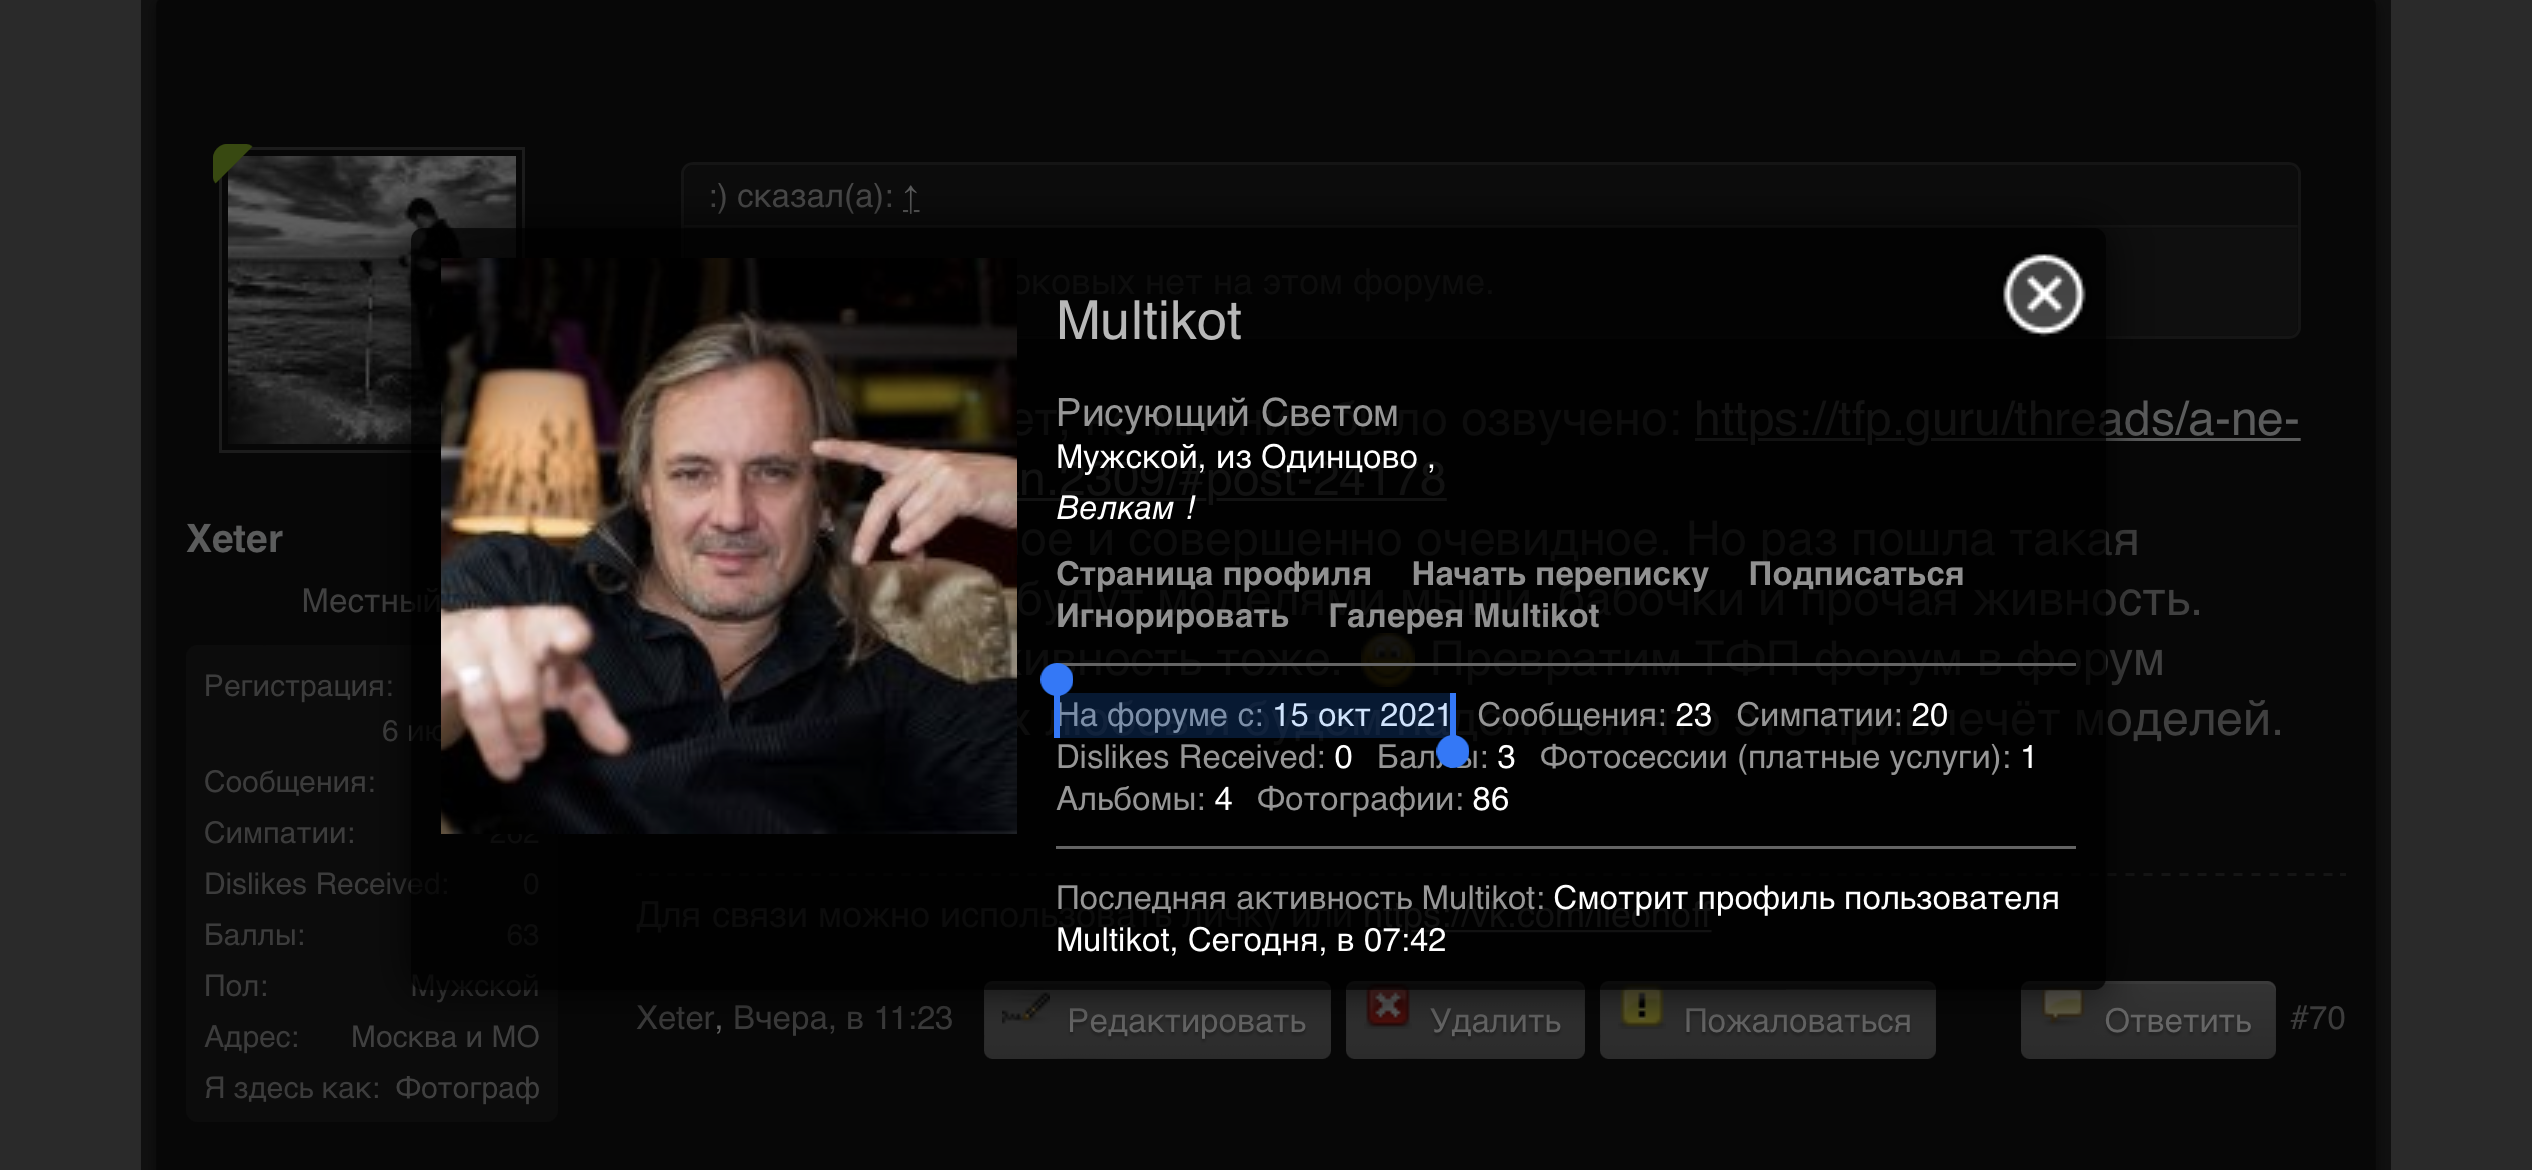
Task: Open Альбомы count 4
Action: (x=1222, y=799)
